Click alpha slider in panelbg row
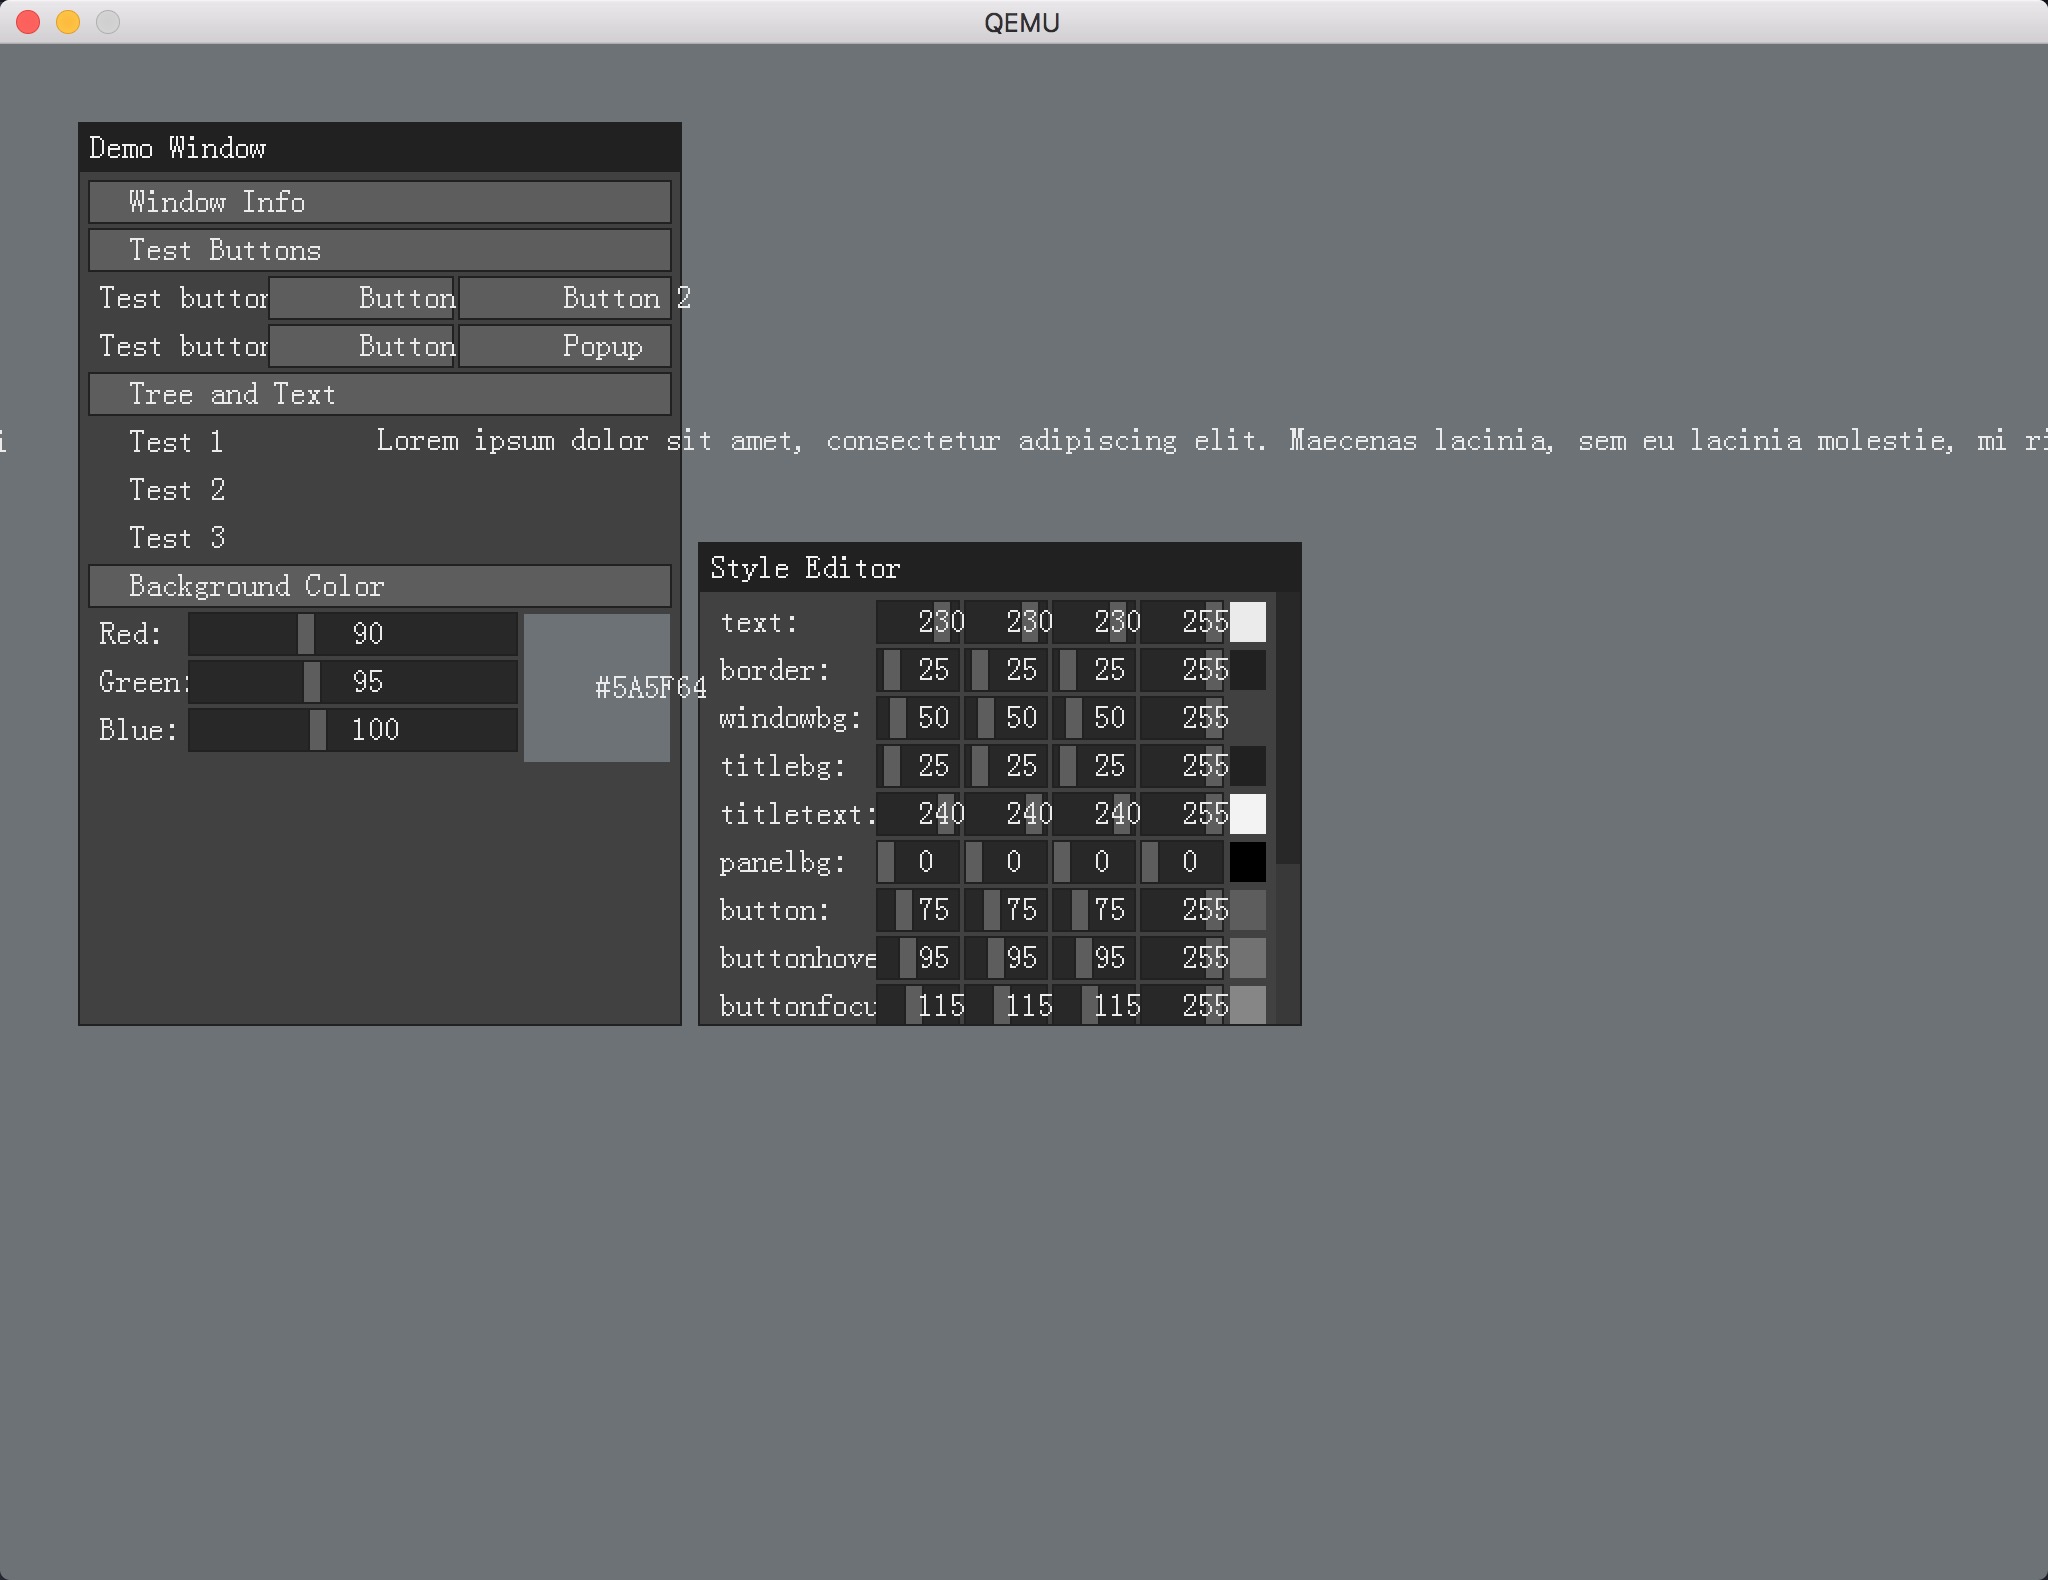 (1182, 862)
